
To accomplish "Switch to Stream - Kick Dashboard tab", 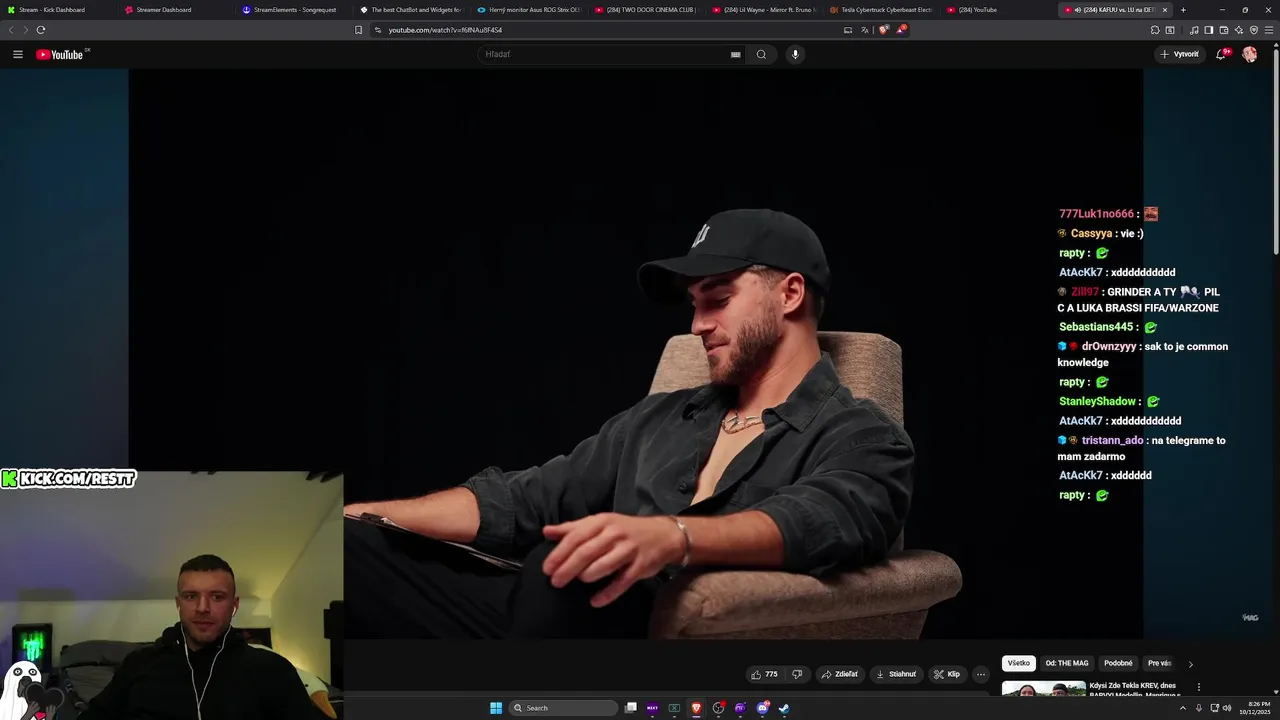I will 58,10.
